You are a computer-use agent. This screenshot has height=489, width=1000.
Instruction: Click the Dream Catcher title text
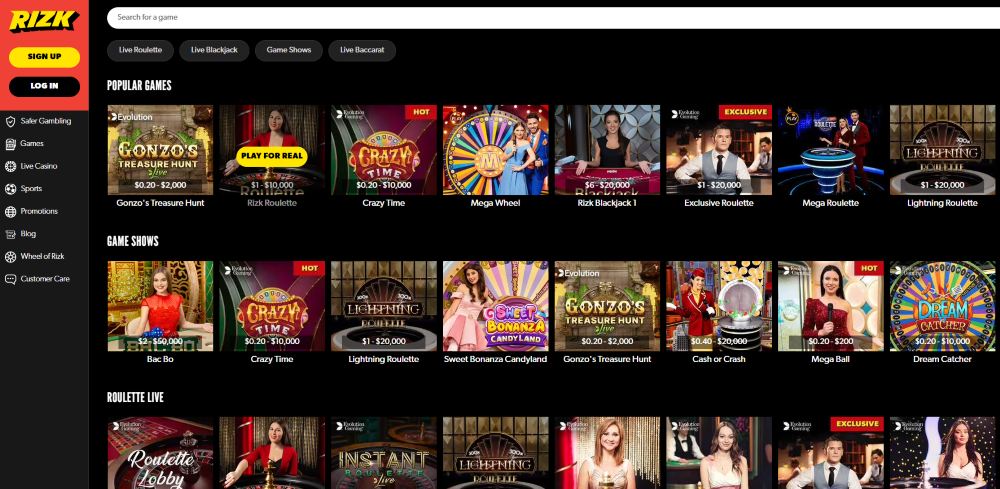tap(942, 359)
